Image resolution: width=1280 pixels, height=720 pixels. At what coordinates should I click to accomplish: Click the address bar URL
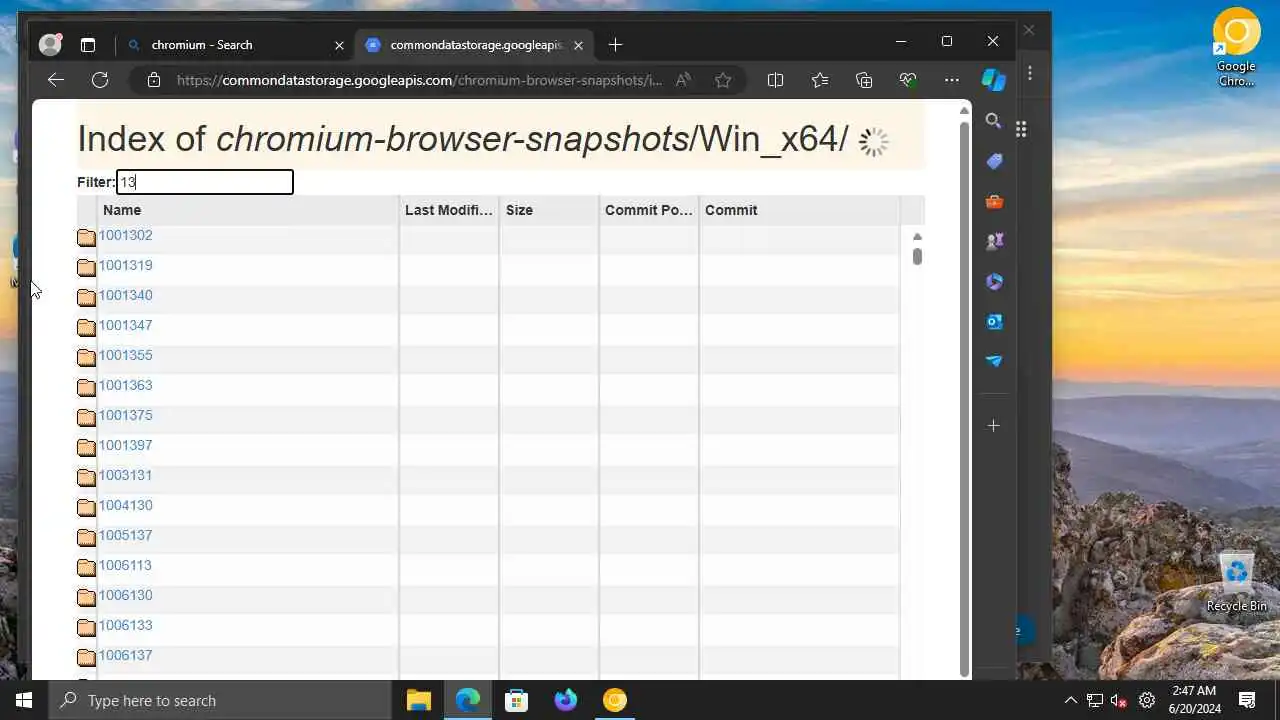pyautogui.click(x=419, y=80)
